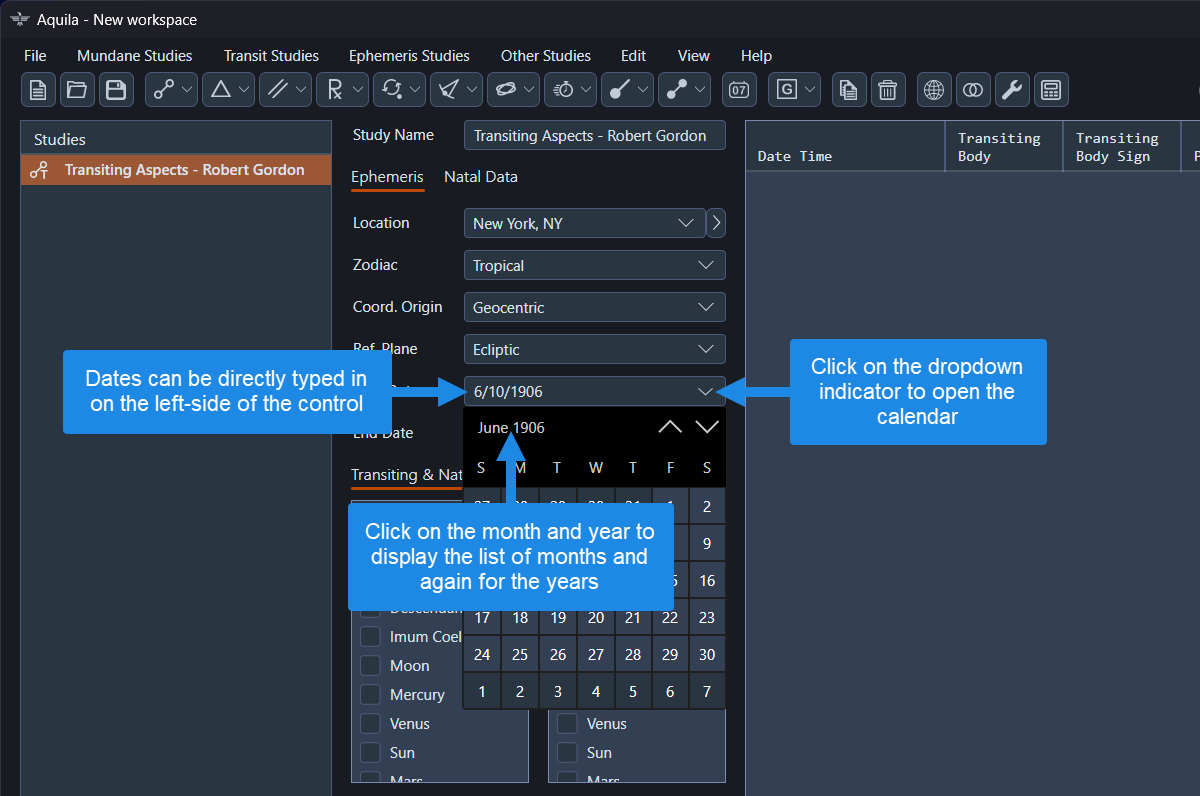Viewport: 1200px width, 796px height.
Task: Click the June 1906 calendar header
Action: point(511,428)
